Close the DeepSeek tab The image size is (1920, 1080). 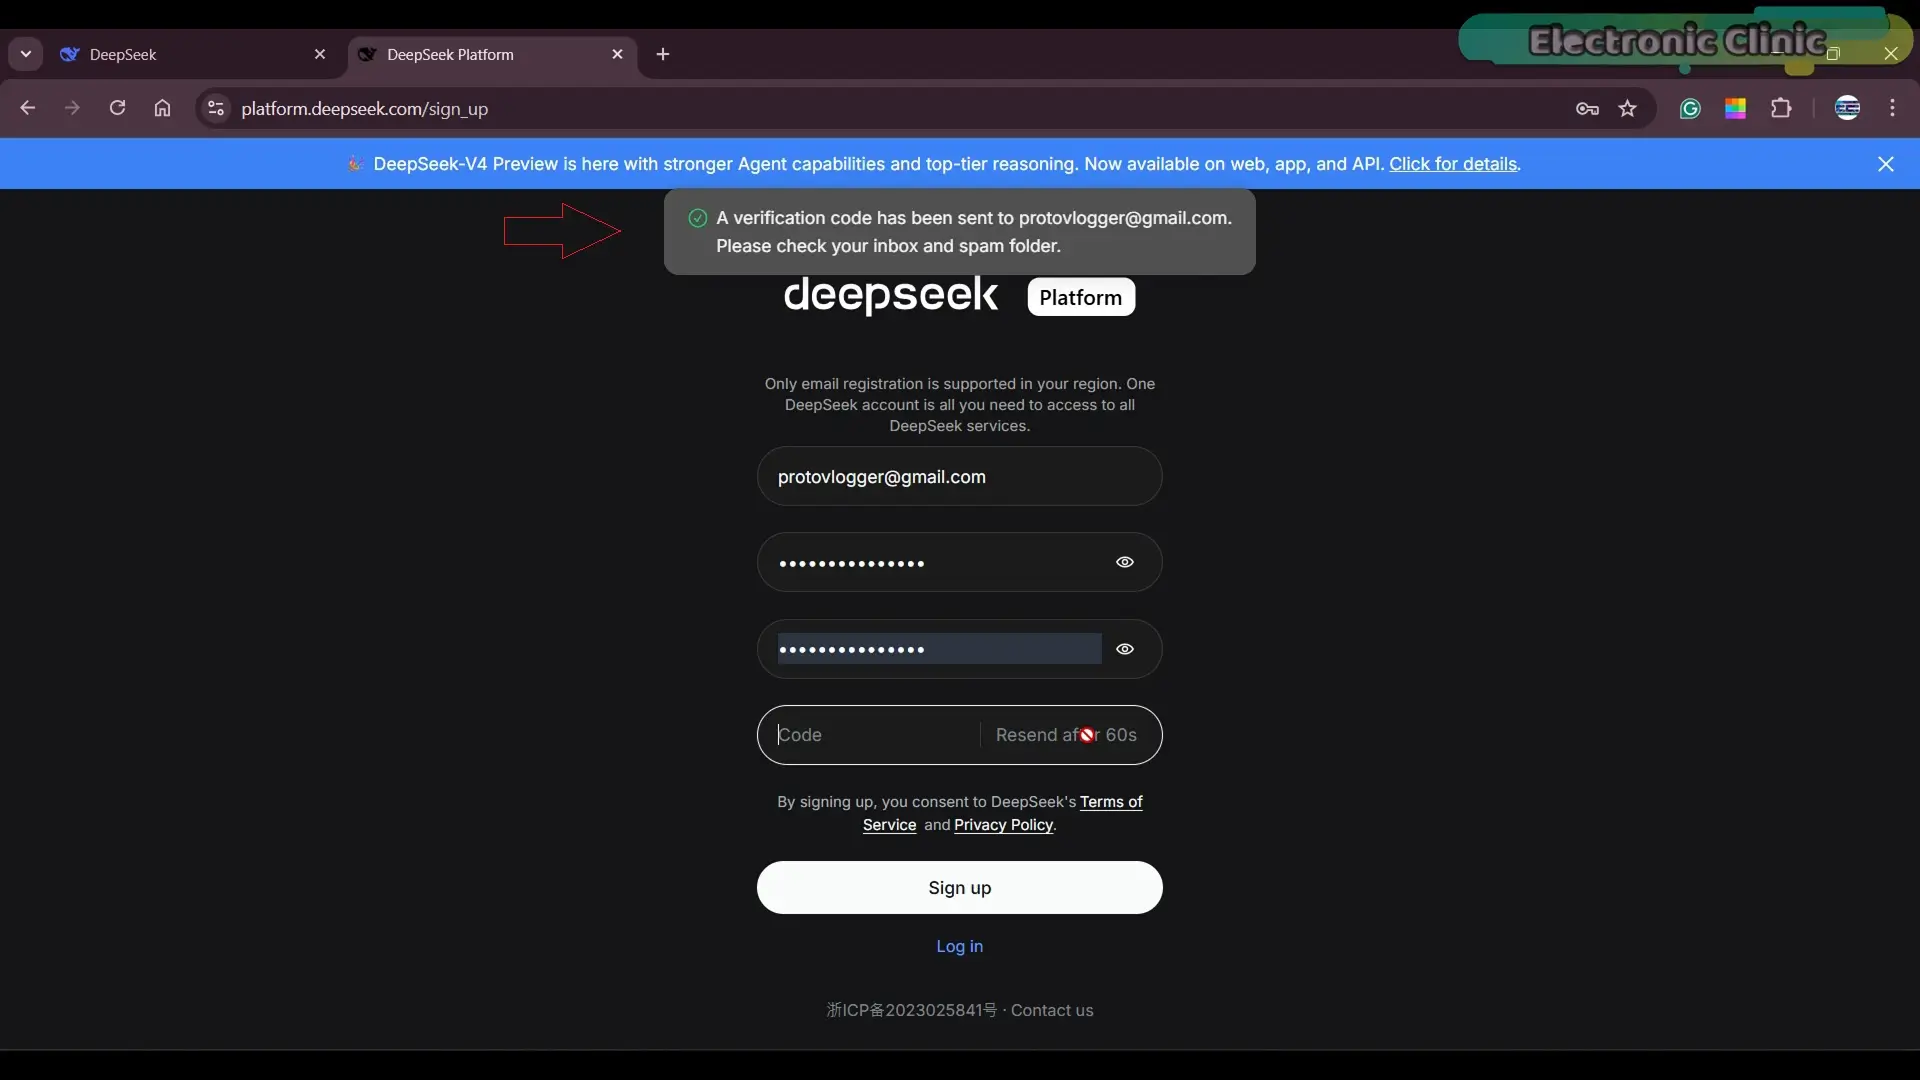pyautogui.click(x=320, y=54)
